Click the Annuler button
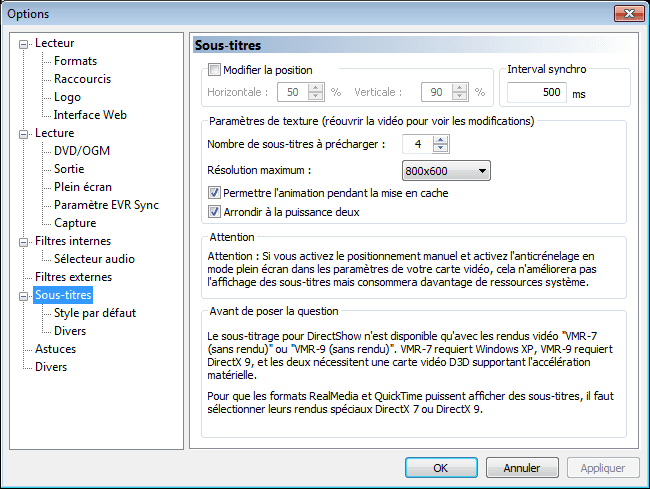 tap(522, 467)
